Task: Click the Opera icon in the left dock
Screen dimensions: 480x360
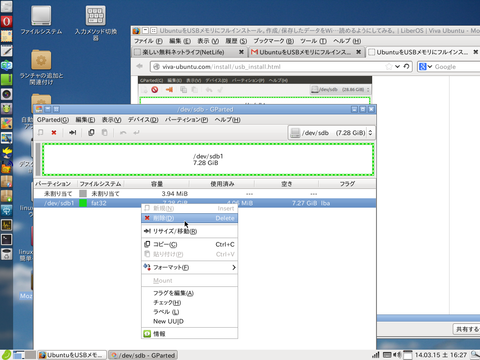Action: pos(6,21)
